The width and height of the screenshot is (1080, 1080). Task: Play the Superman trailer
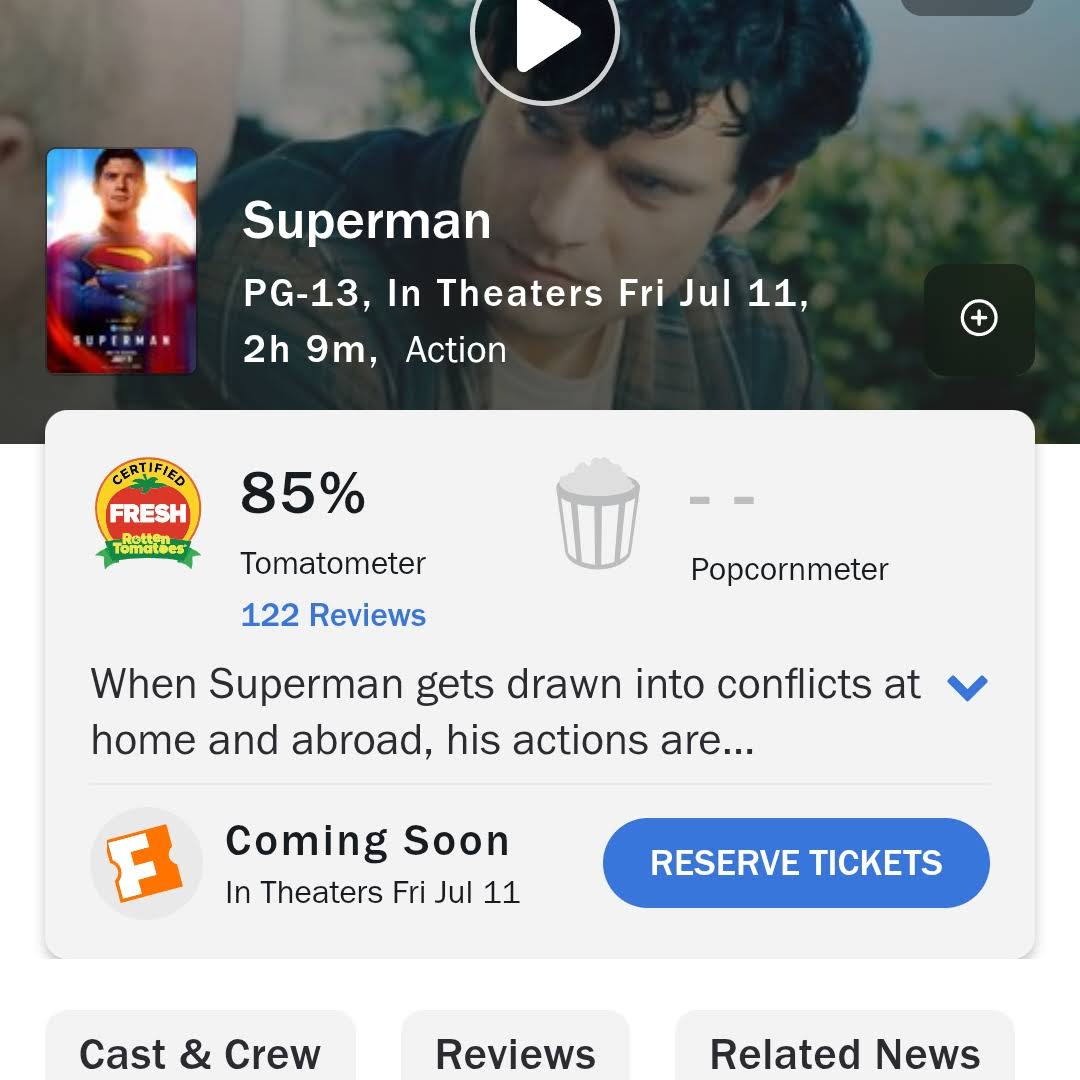coord(545,34)
